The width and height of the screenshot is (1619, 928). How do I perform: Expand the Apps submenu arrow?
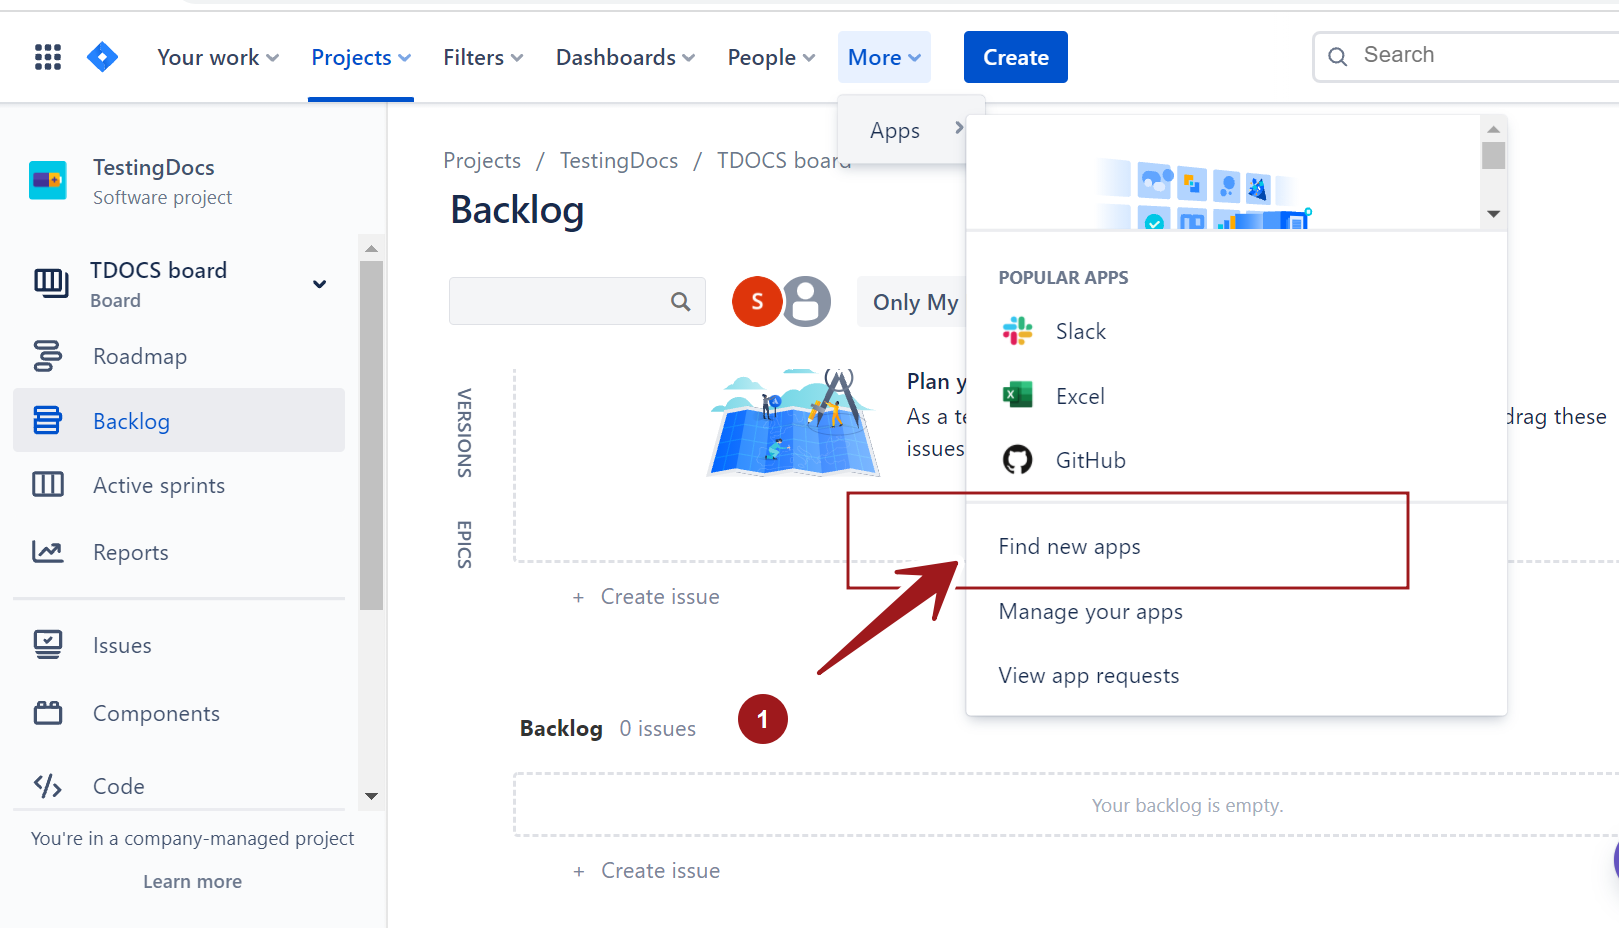click(x=958, y=128)
